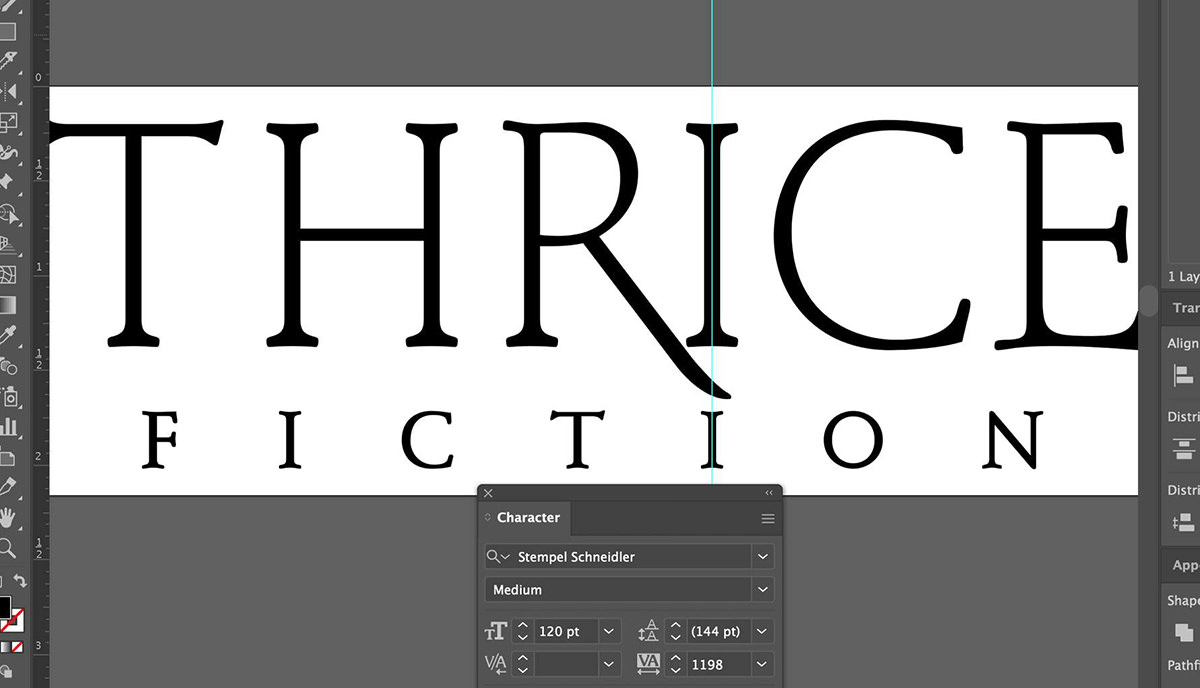Screen dimensions: 1200x688
Task: Click the font size icon
Action: tap(496, 632)
